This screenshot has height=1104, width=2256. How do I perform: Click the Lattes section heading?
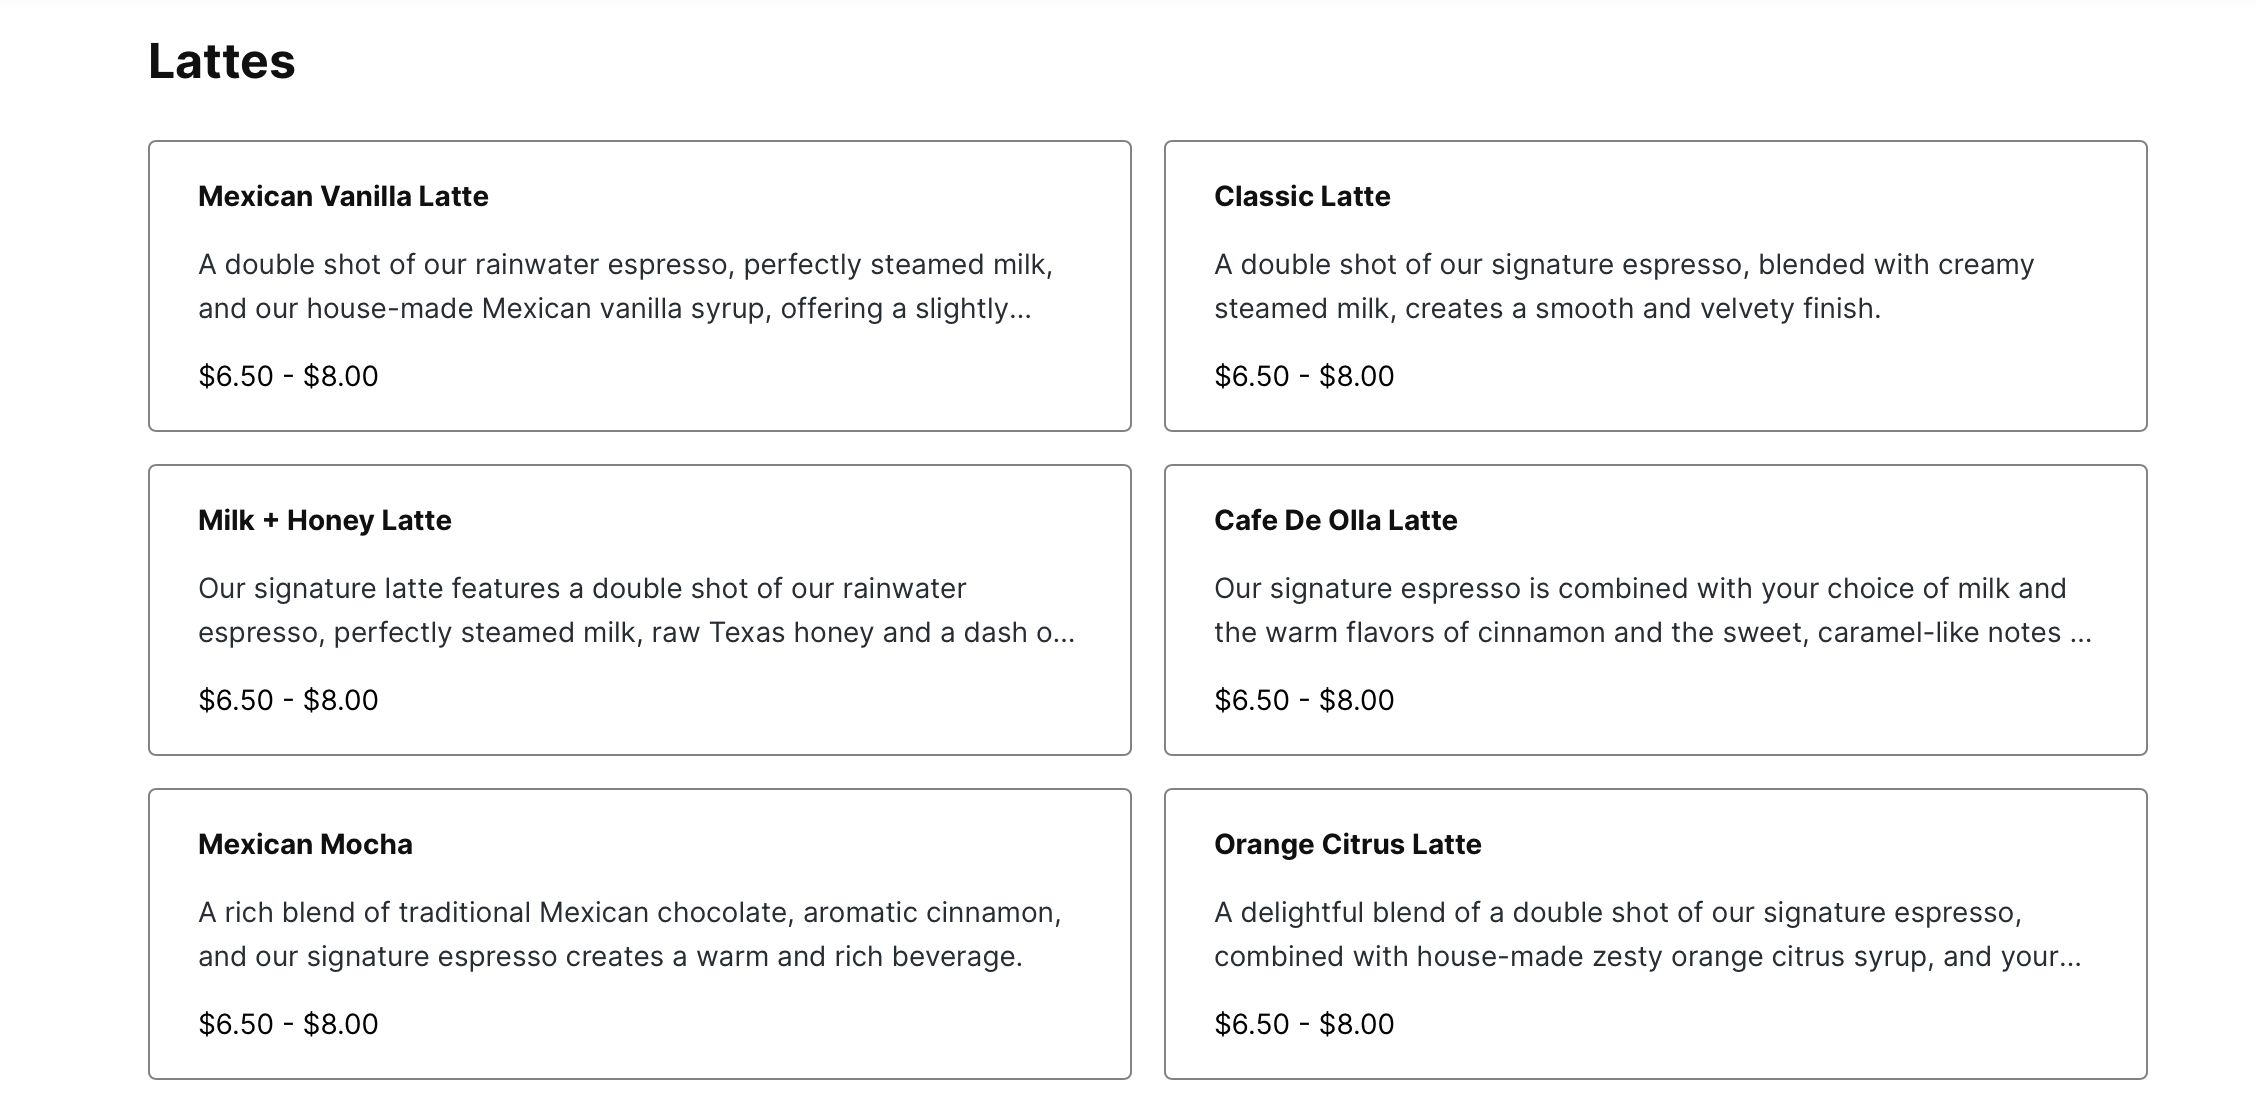(x=222, y=61)
